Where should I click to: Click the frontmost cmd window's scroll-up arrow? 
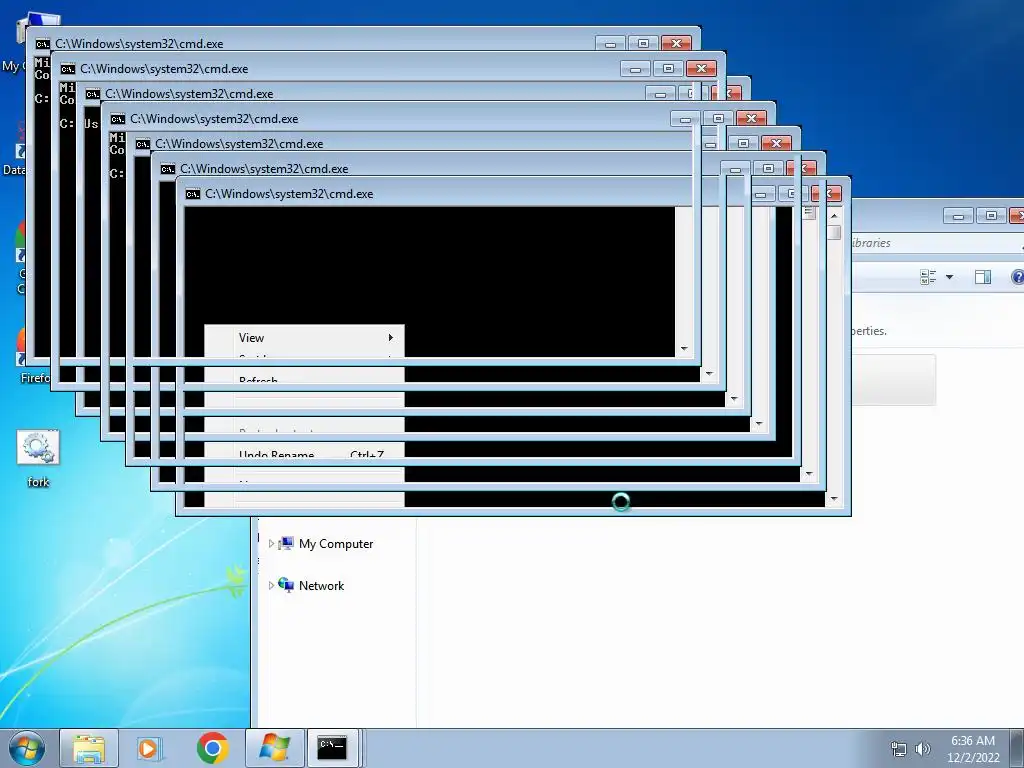coord(834,216)
